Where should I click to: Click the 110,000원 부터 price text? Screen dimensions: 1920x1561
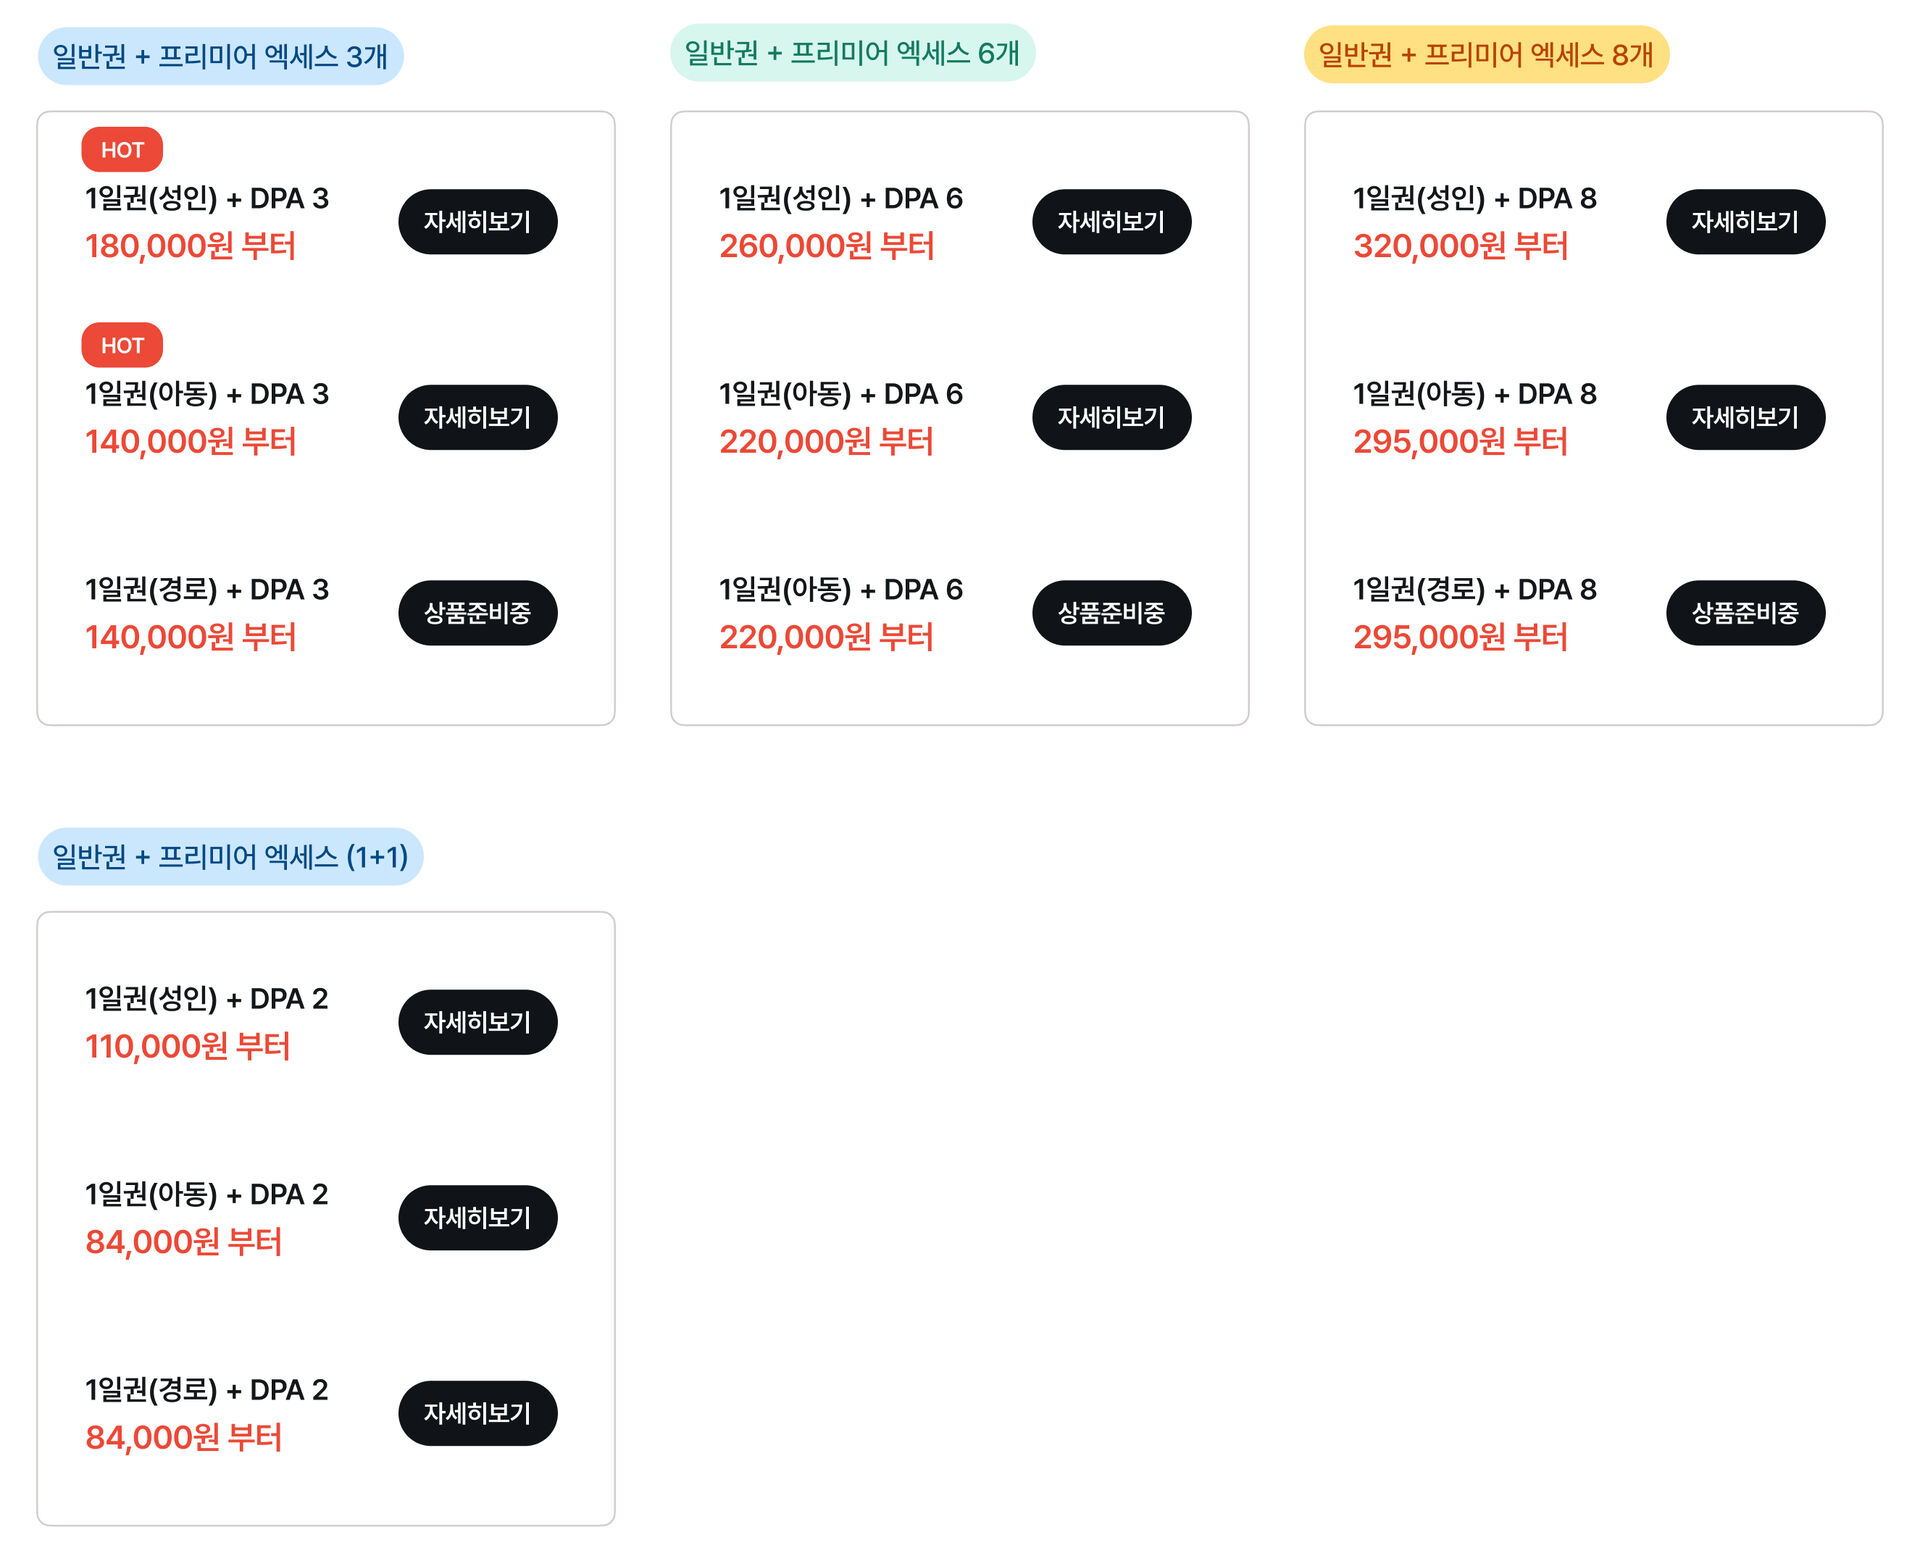188,1046
